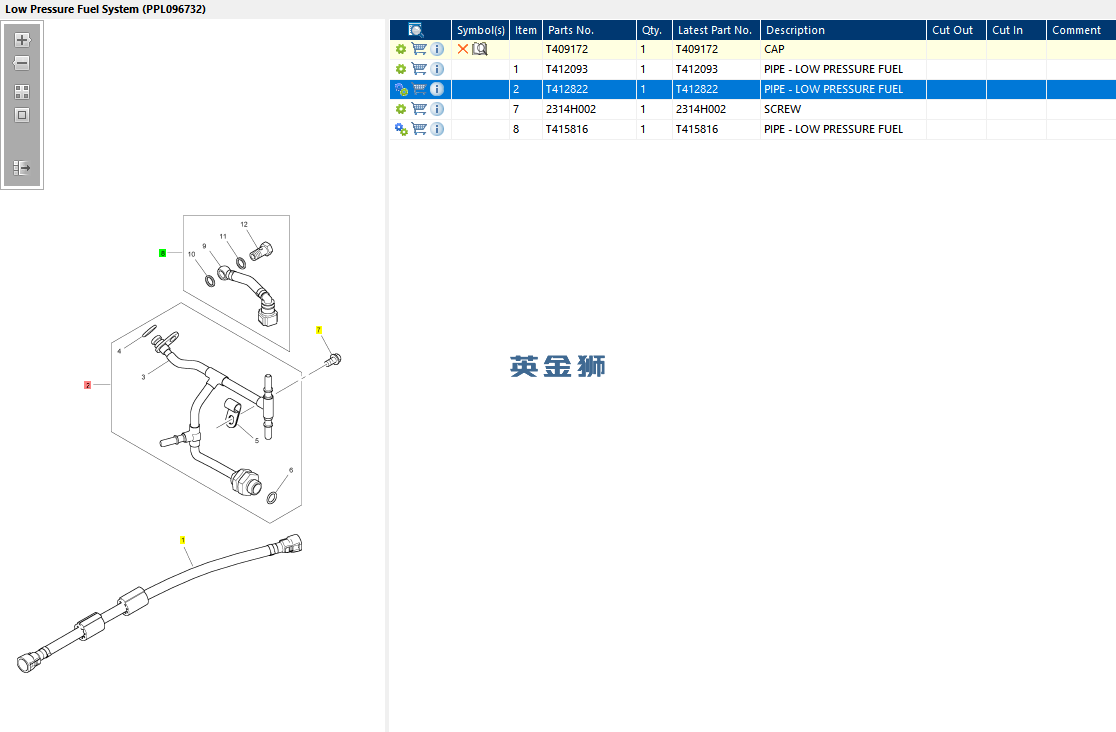Click the book magnifier symbol on T409172 row
This screenshot has width=1116, height=732.
click(480, 49)
